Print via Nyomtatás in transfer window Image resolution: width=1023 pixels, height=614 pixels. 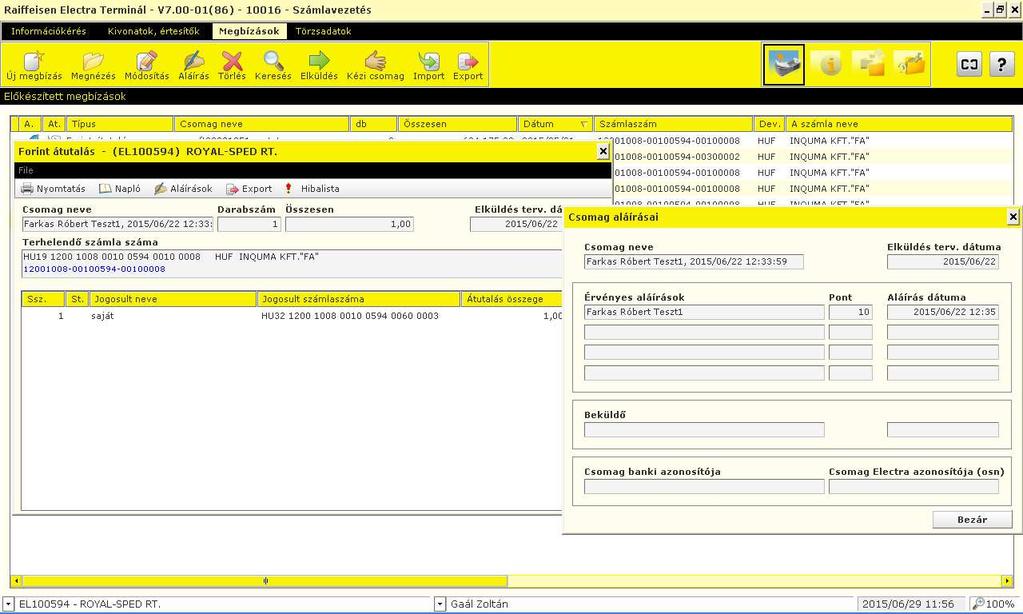coord(53,189)
